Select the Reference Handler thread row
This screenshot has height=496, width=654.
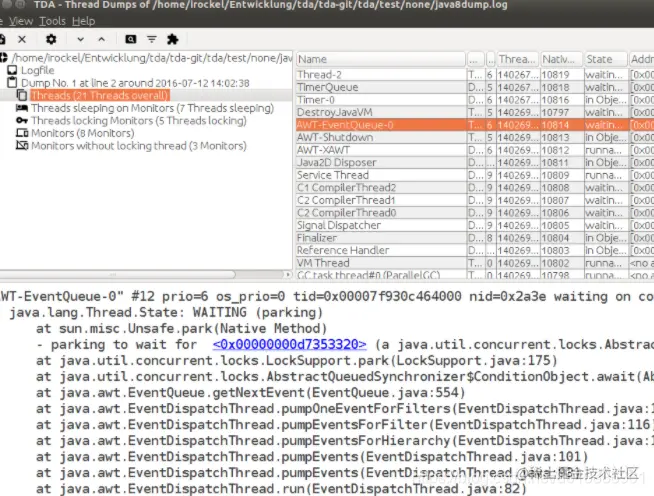(x=475, y=250)
